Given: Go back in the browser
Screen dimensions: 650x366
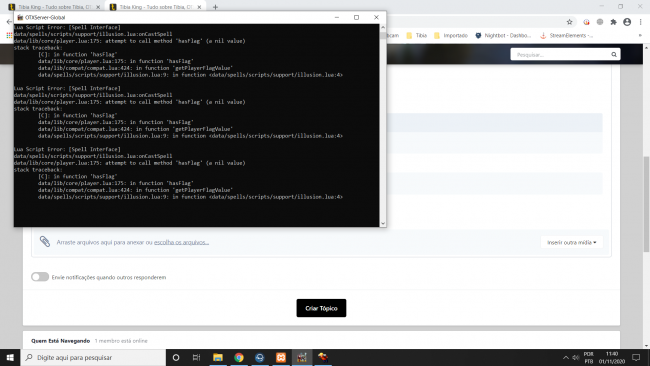Looking at the screenshot, I should [x=9, y=22].
